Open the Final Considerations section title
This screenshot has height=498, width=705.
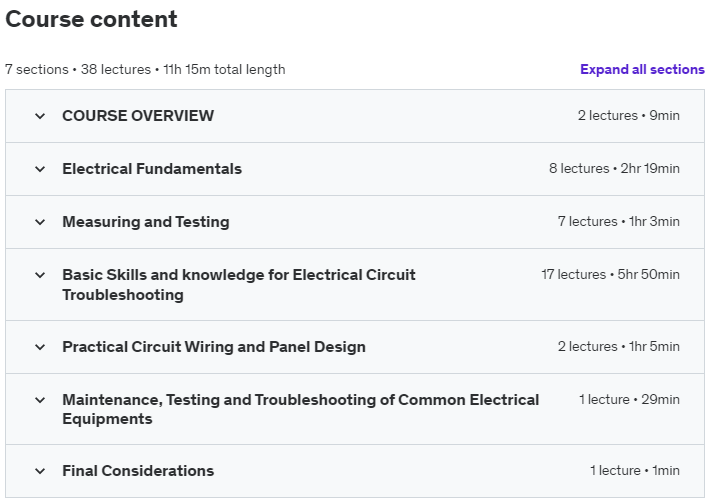pos(138,471)
